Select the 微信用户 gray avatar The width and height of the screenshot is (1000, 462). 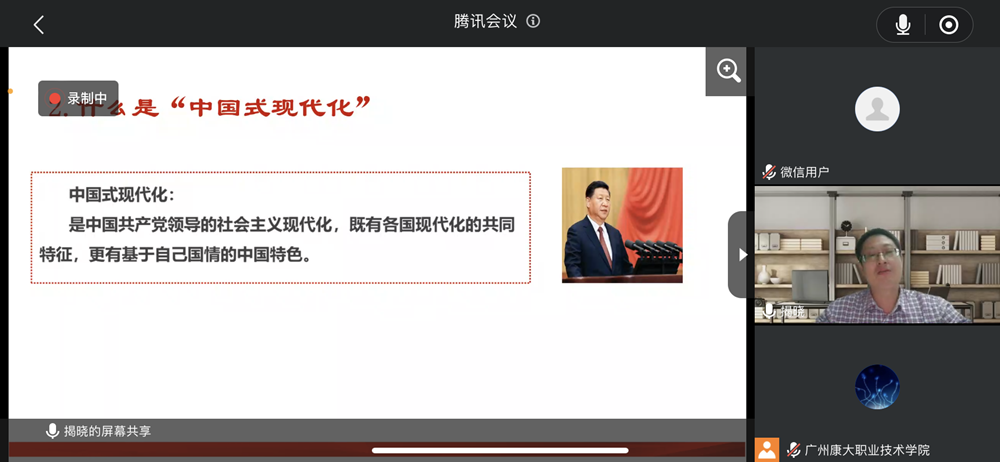(x=877, y=109)
